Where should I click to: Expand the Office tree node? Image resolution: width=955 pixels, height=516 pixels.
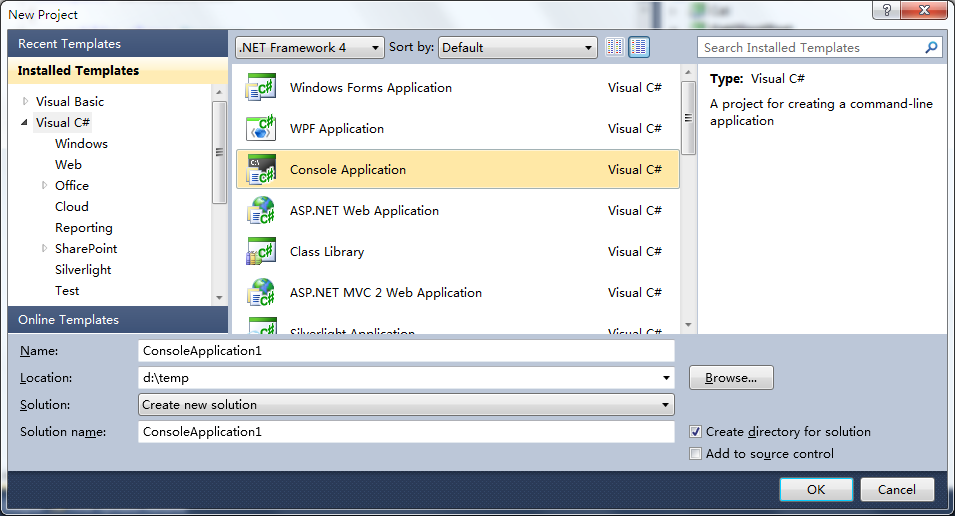click(x=44, y=185)
